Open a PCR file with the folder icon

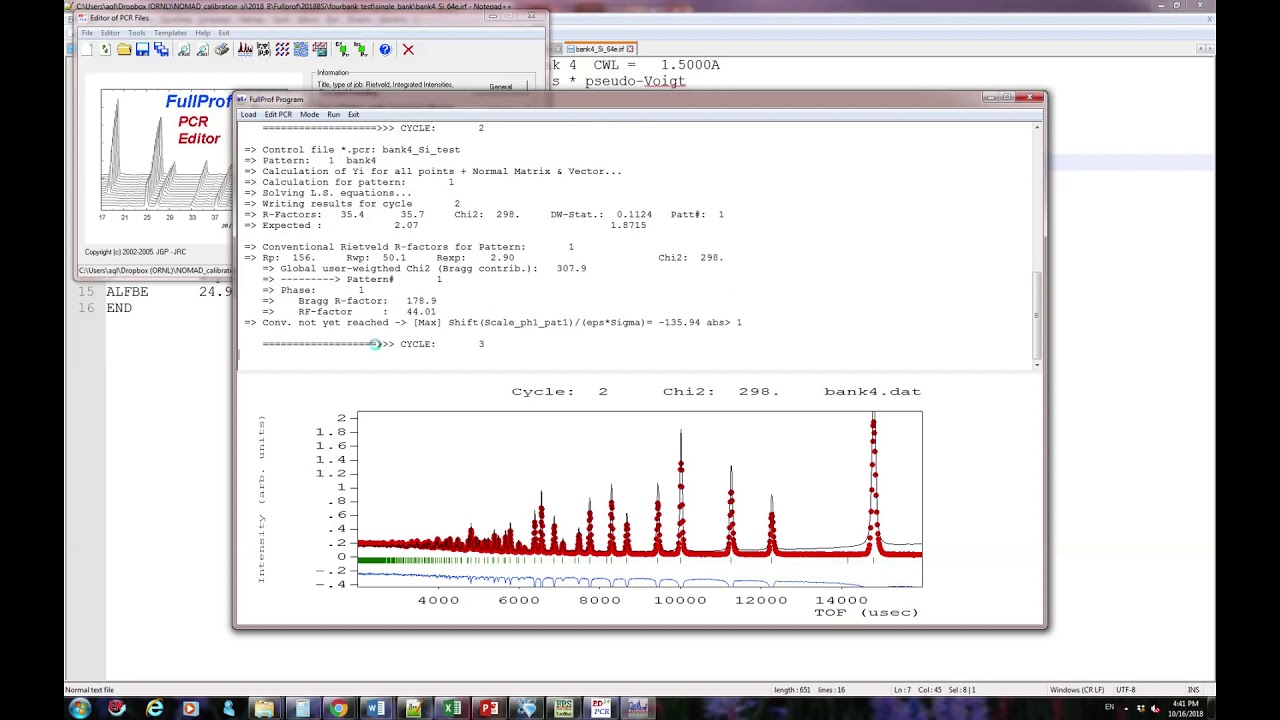point(124,49)
